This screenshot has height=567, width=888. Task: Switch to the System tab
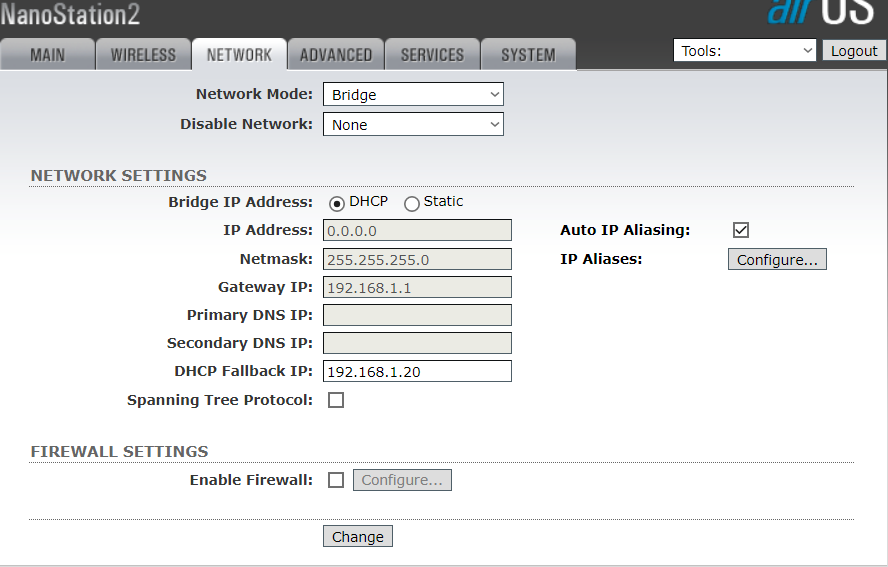point(528,55)
